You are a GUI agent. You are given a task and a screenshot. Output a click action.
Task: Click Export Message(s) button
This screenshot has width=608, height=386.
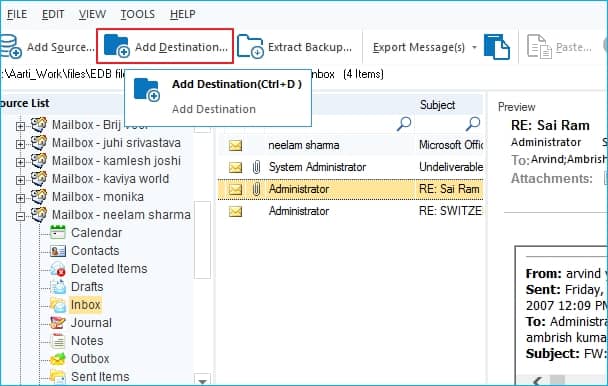click(418, 47)
